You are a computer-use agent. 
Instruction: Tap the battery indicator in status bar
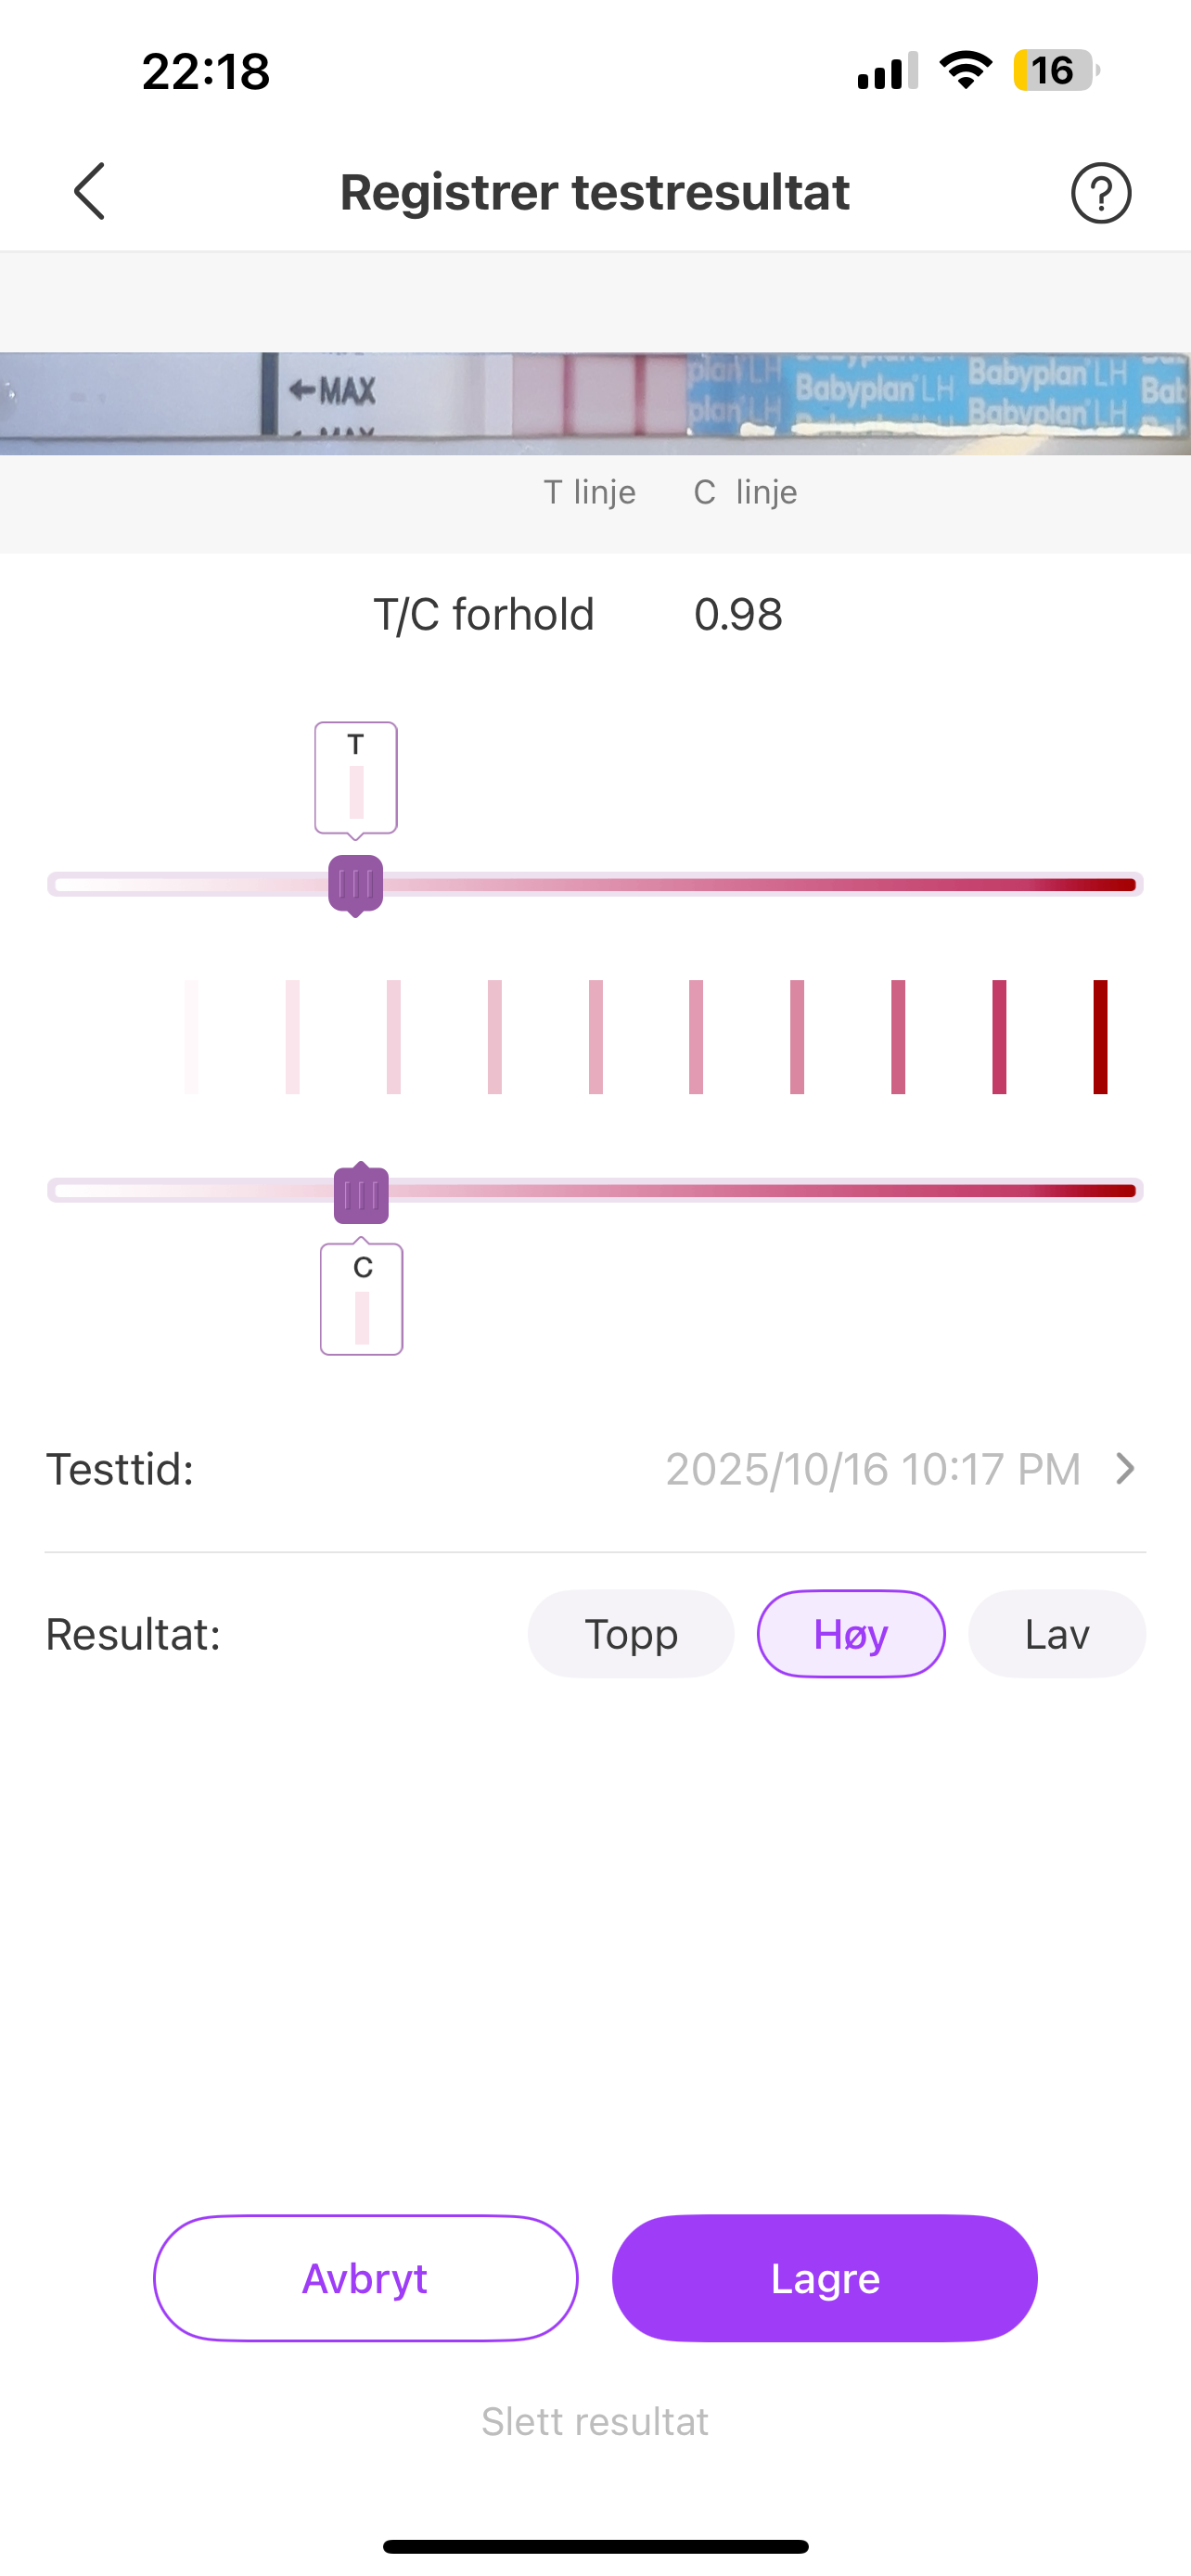1056,71
